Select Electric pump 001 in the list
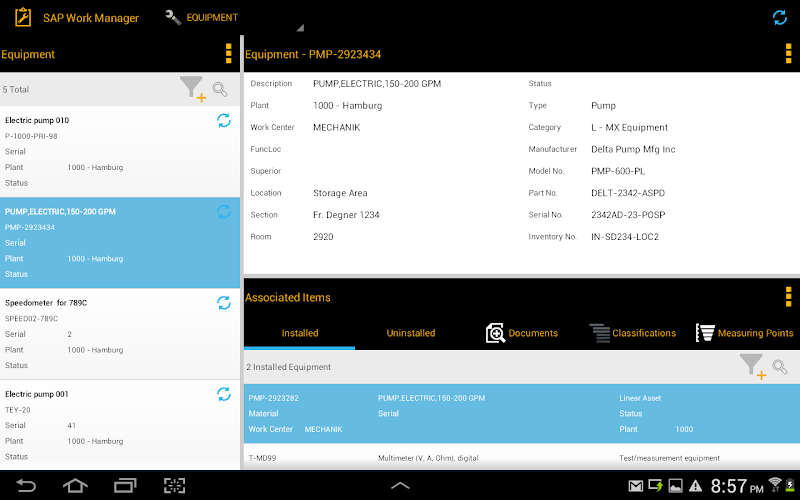This screenshot has width=800, height=500. (120, 425)
